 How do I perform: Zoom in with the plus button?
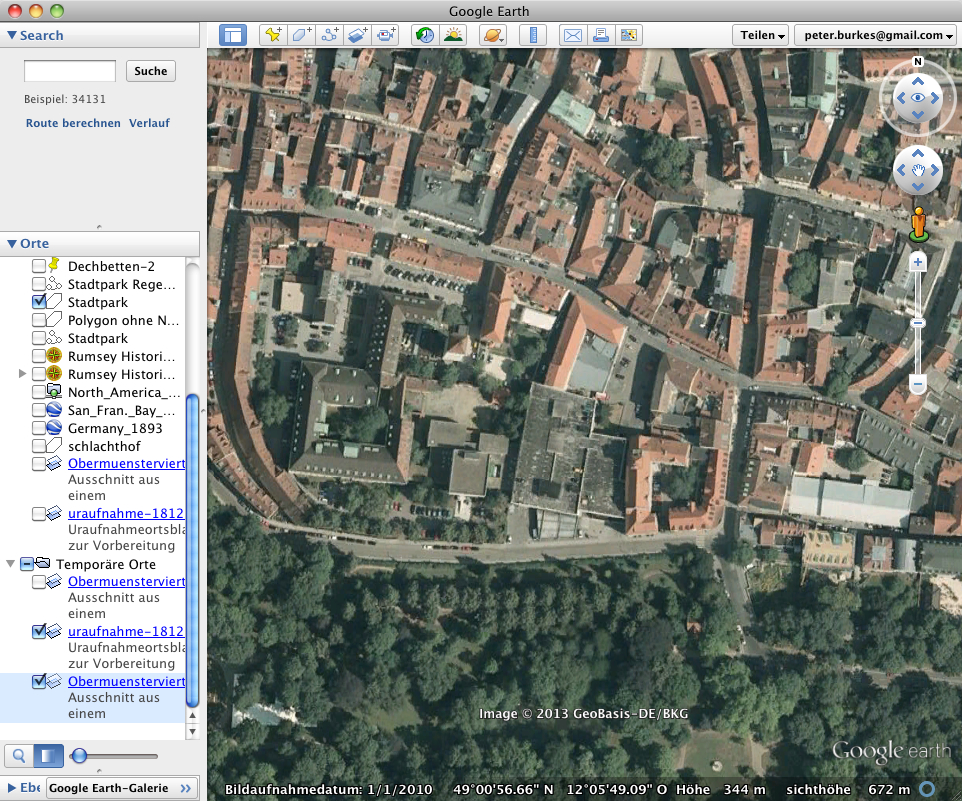918,263
